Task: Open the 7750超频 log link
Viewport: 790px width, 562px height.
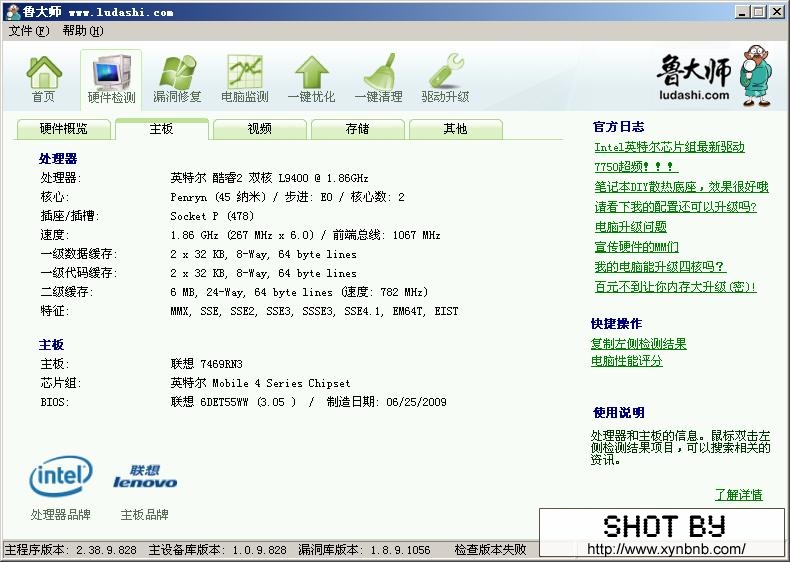Action: 635,167
